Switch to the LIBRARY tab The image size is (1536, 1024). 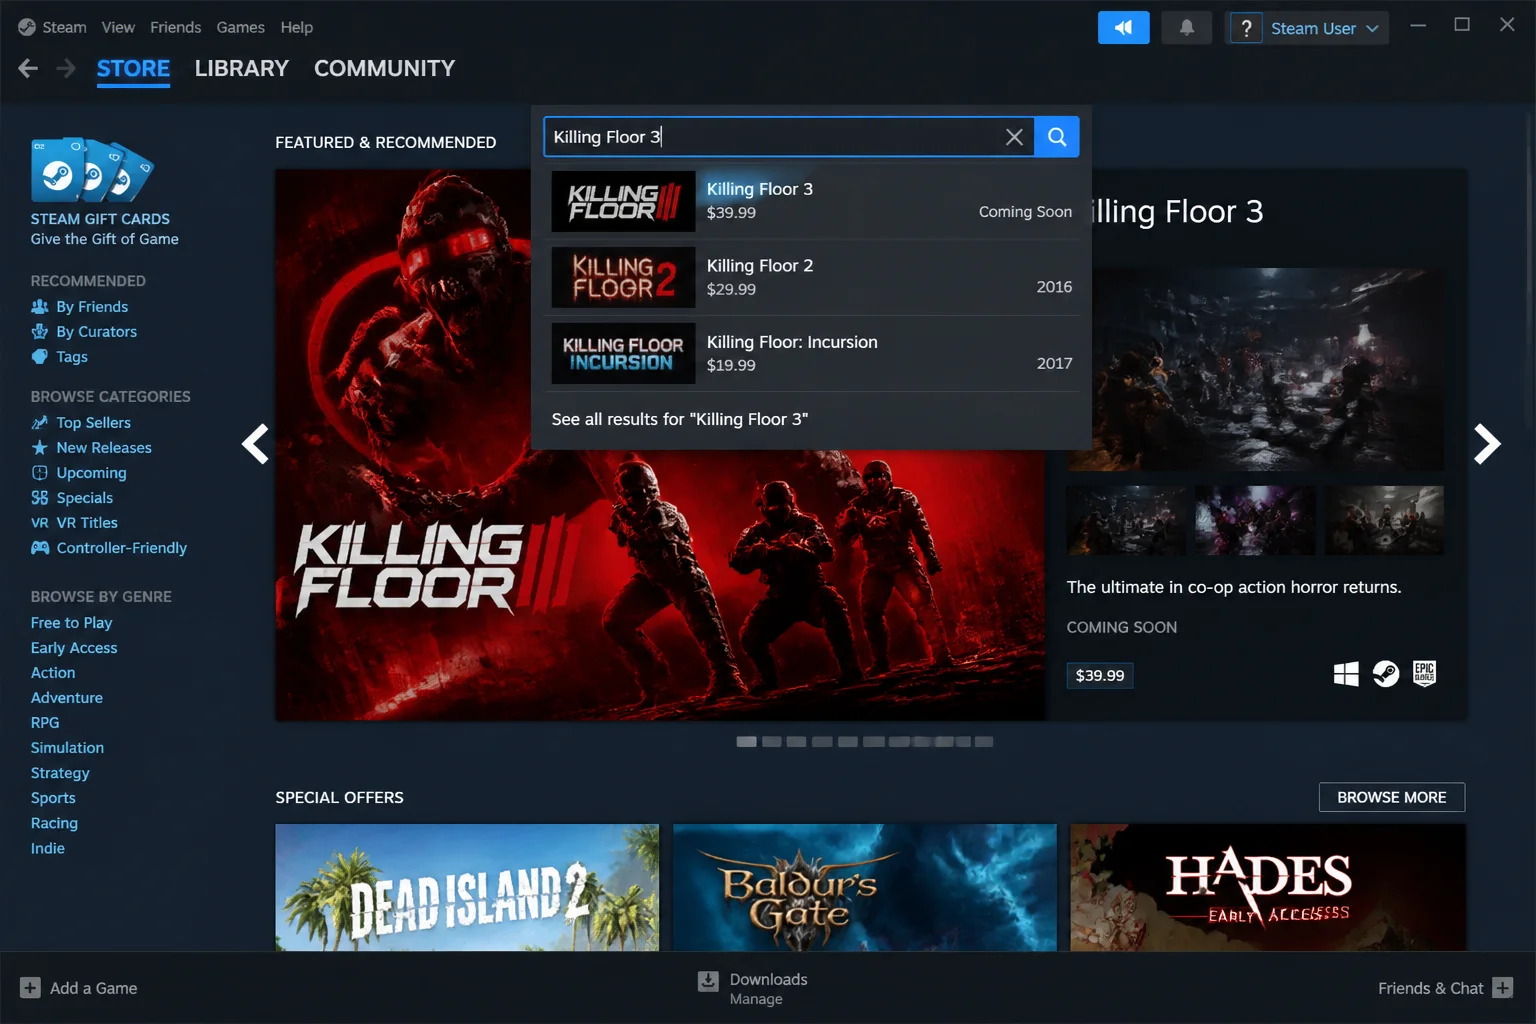coord(241,68)
